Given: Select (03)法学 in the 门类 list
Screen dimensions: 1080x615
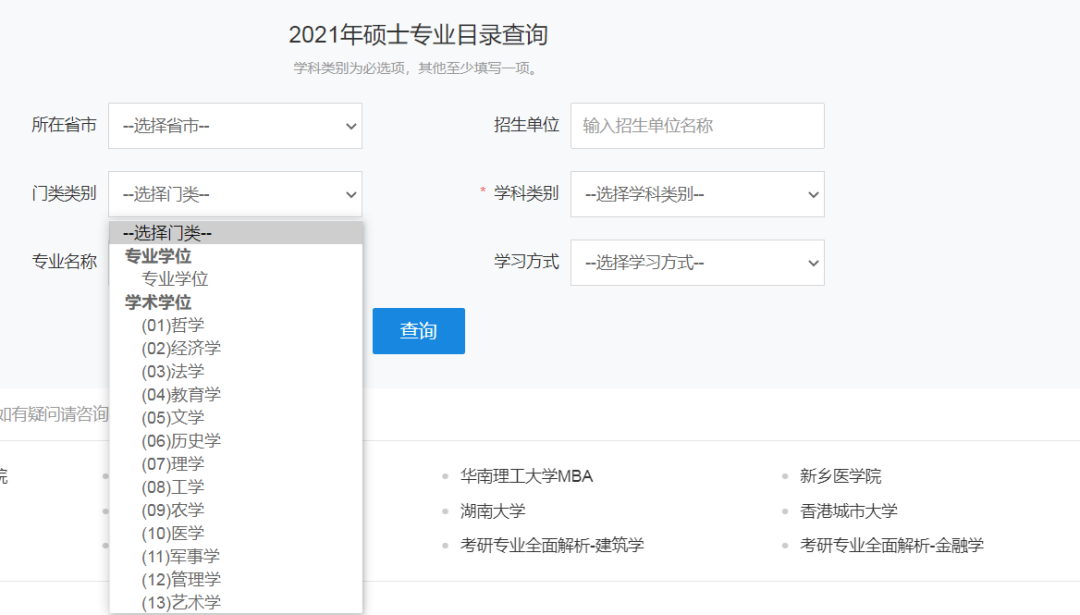Looking at the screenshot, I should [178, 370].
